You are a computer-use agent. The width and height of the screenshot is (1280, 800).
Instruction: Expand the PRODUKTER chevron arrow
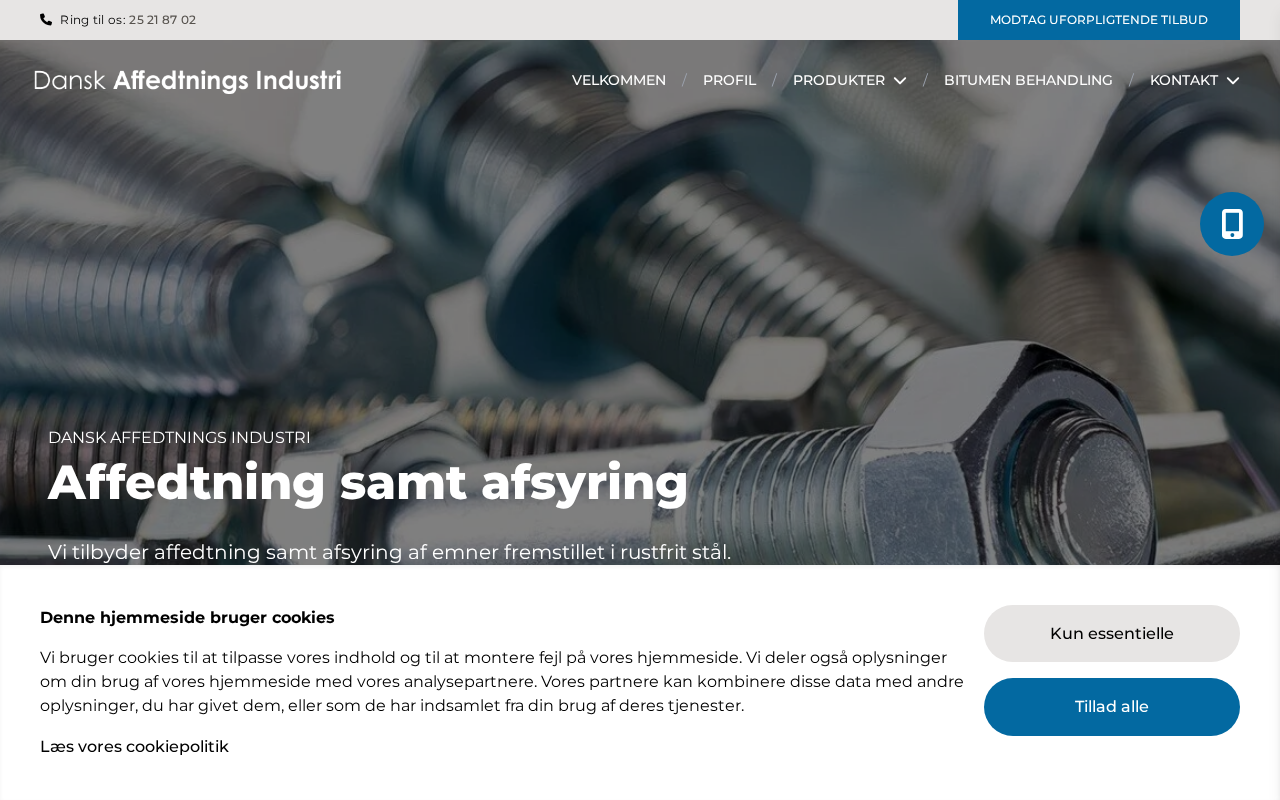pyautogui.click(x=900, y=81)
